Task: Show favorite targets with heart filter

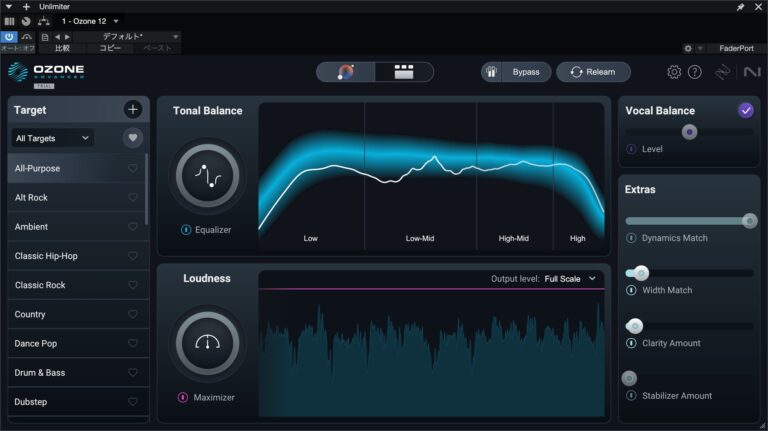Action: tap(133, 138)
